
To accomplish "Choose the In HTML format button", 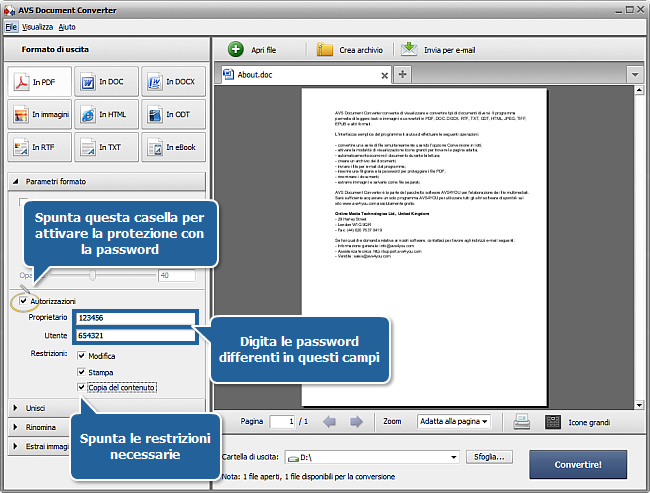I will 106,114.
